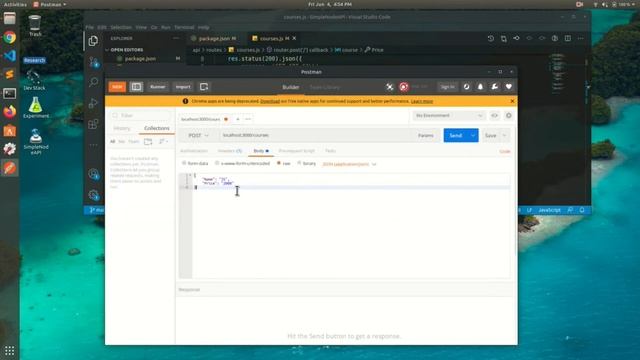Save the request with the Save button

(x=491, y=135)
